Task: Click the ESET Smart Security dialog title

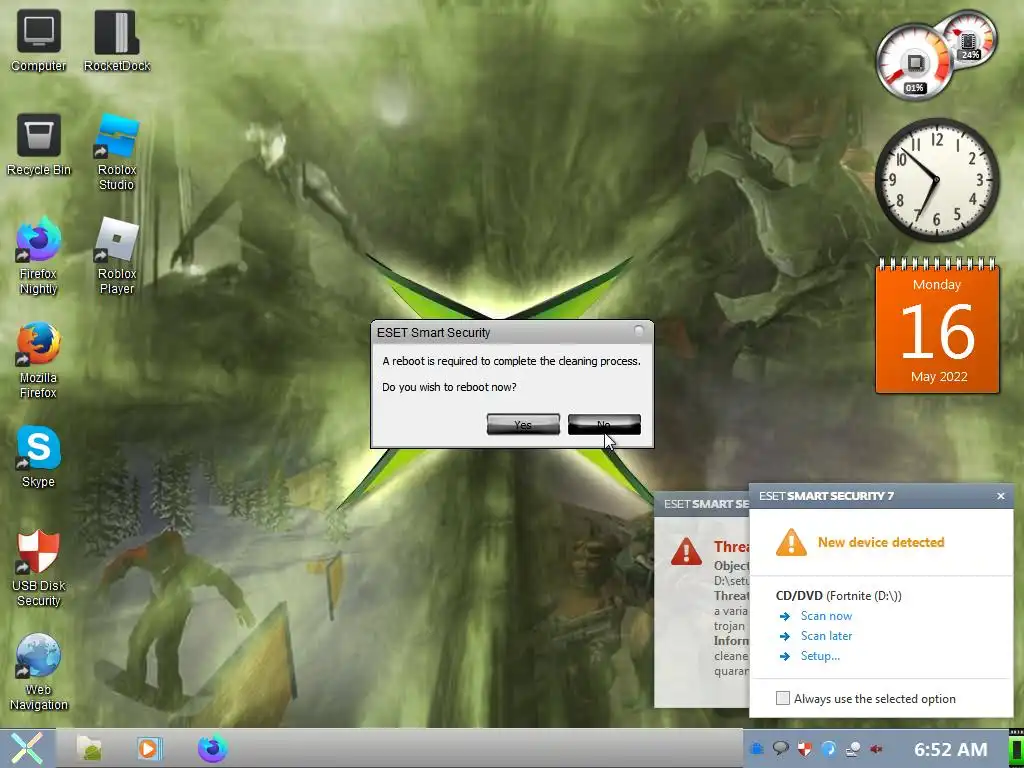Action: [x=434, y=332]
